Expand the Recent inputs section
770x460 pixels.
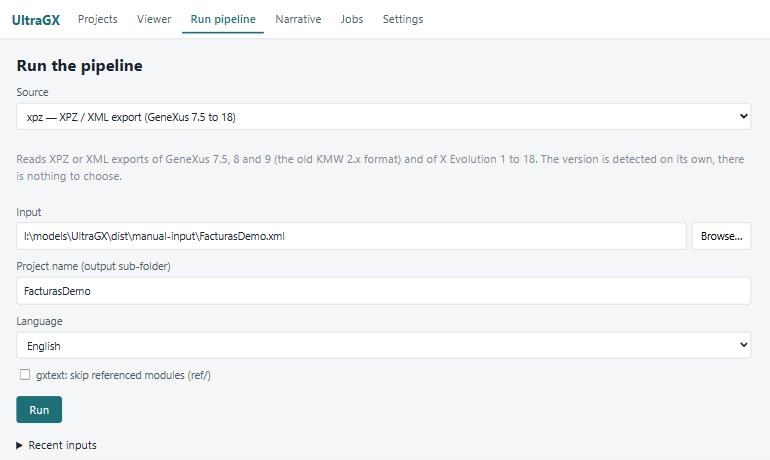(x=56, y=445)
